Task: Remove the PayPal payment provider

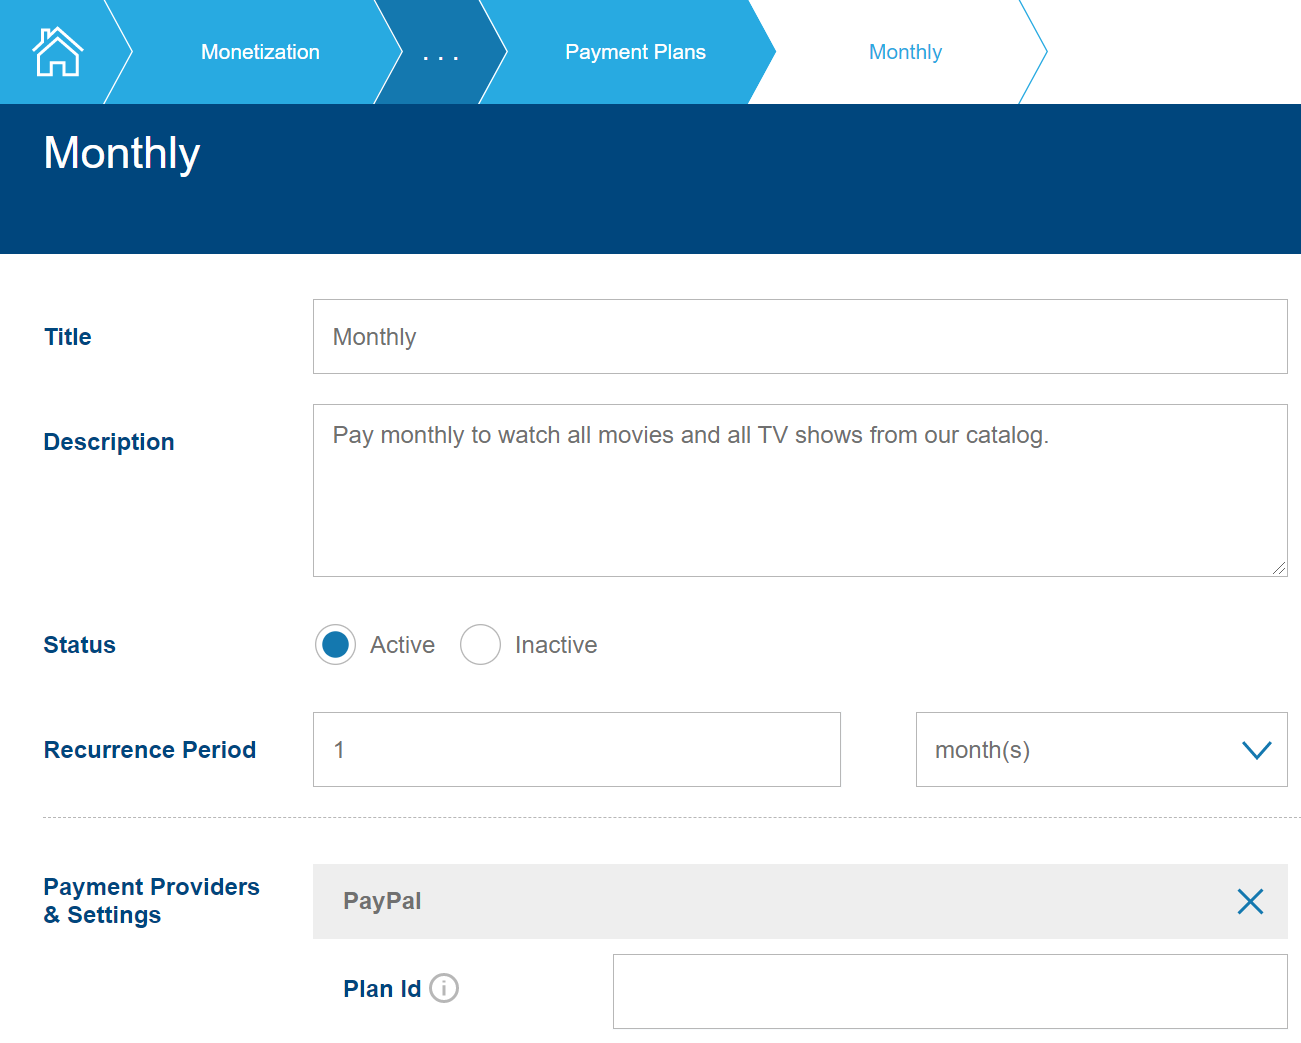Action: [1249, 901]
